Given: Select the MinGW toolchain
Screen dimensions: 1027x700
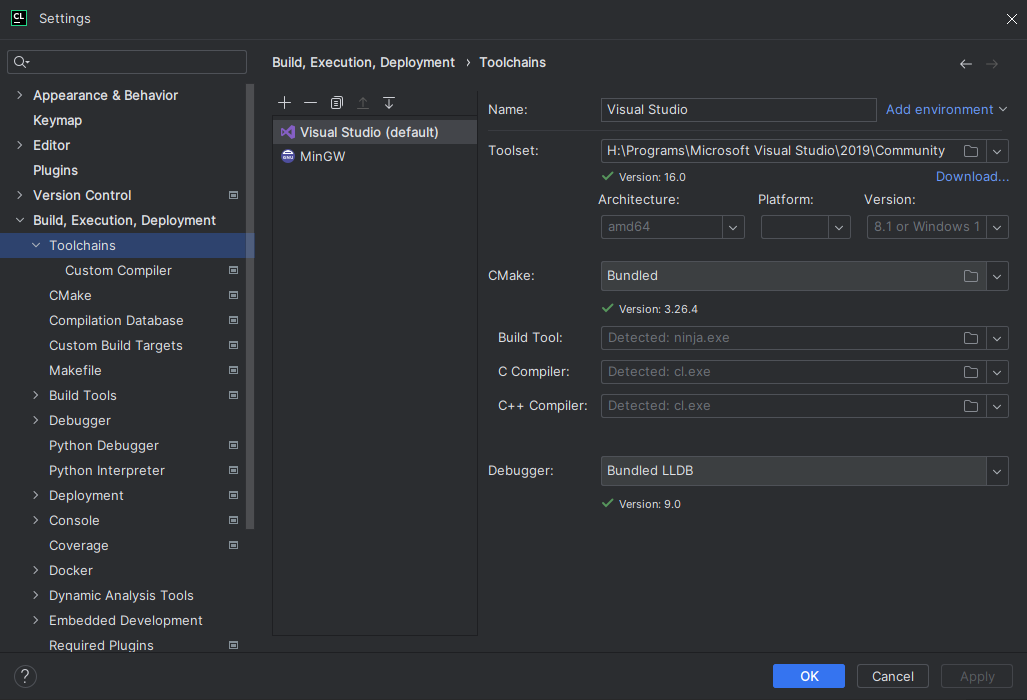Looking at the screenshot, I should click(x=320, y=156).
